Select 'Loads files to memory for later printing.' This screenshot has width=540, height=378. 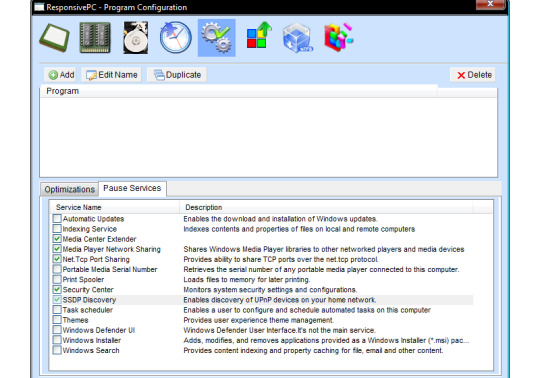pos(247,280)
